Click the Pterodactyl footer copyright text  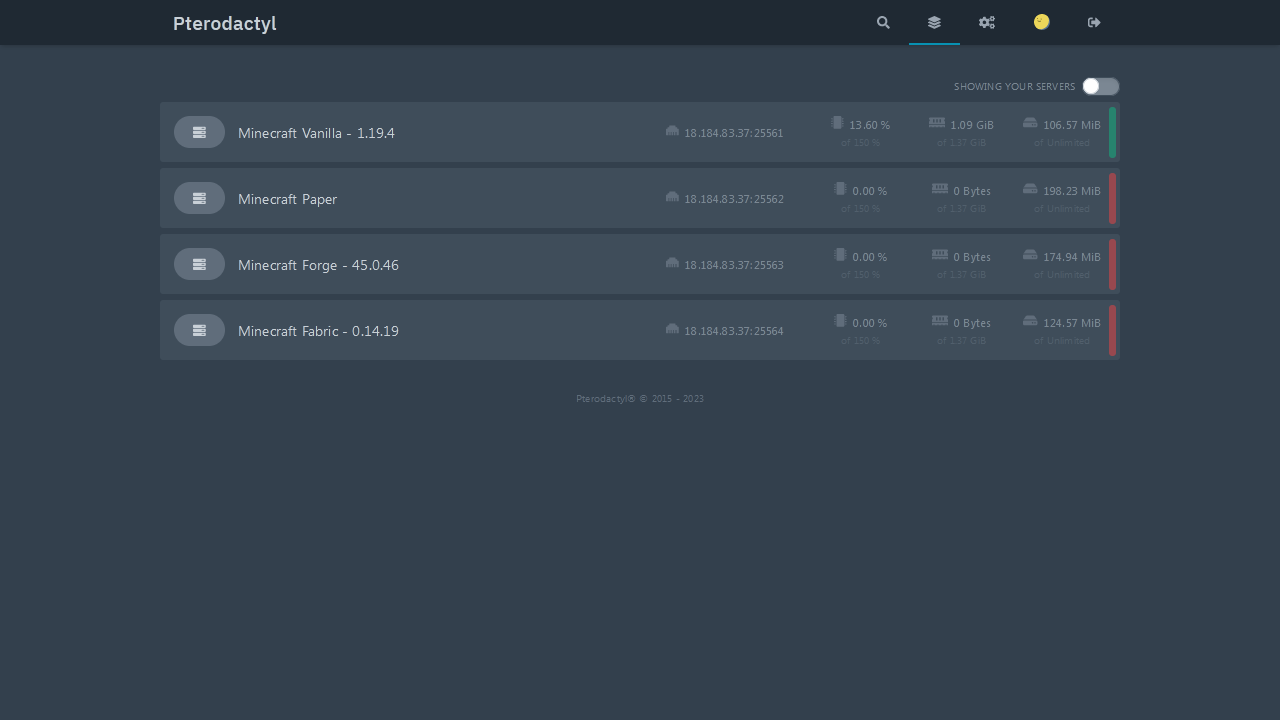[x=639, y=398]
